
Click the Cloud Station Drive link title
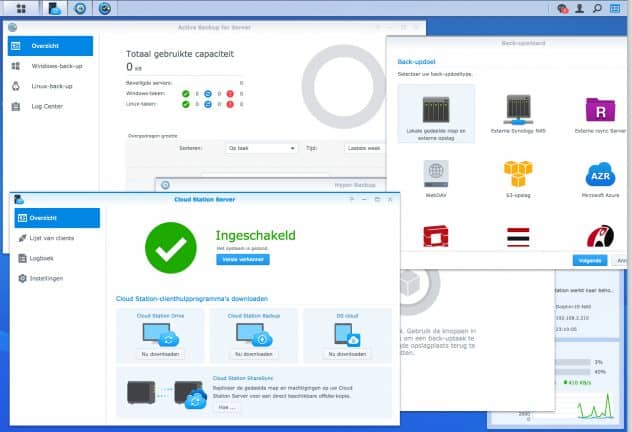click(160, 316)
